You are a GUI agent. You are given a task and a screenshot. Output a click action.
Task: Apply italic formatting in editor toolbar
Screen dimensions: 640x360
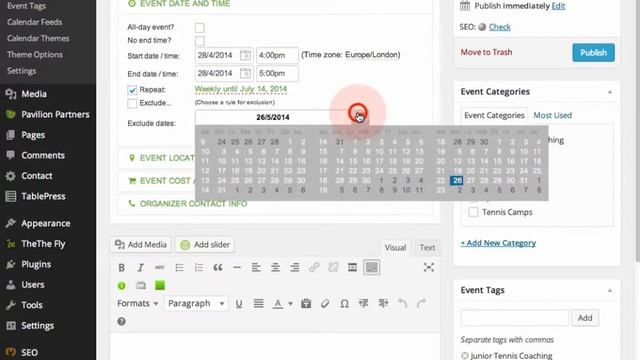coord(140,268)
